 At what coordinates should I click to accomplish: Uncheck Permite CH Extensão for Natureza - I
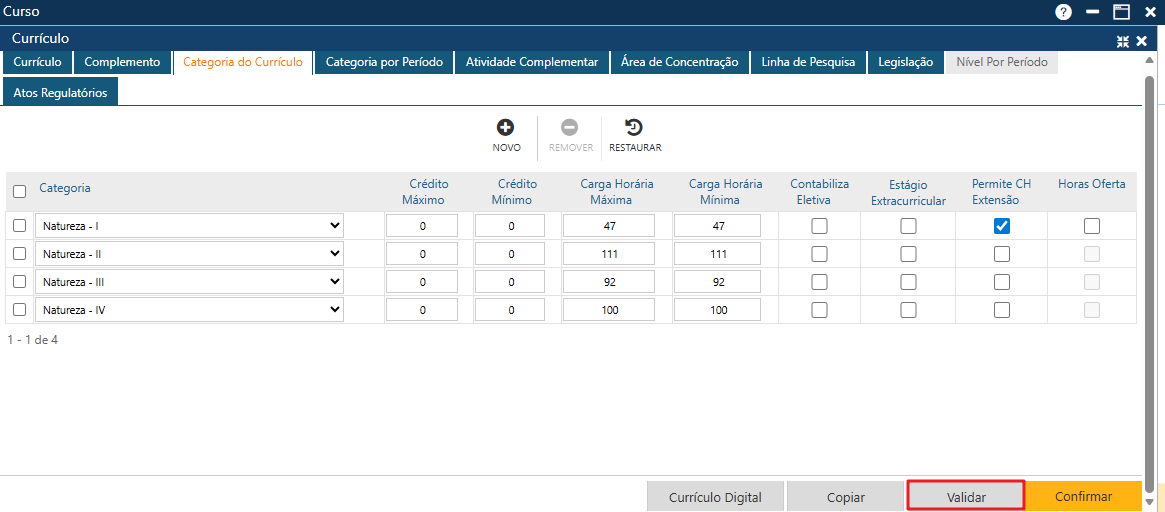1002,226
